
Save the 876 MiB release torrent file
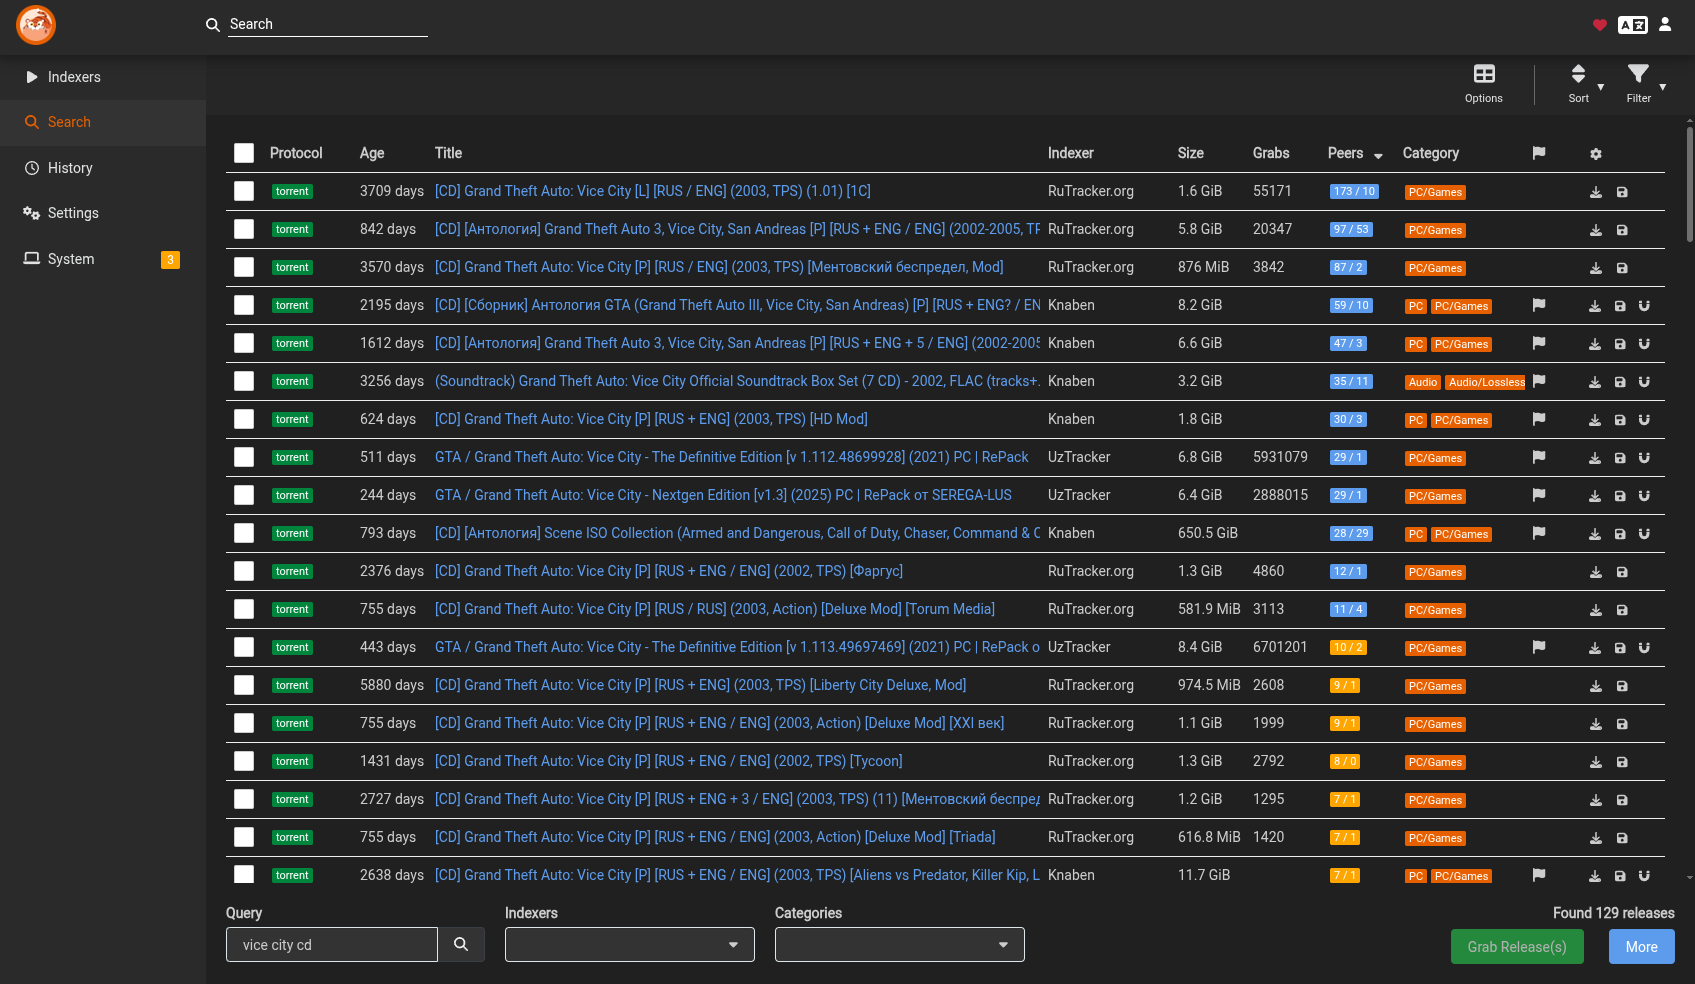(x=1622, y=268)
